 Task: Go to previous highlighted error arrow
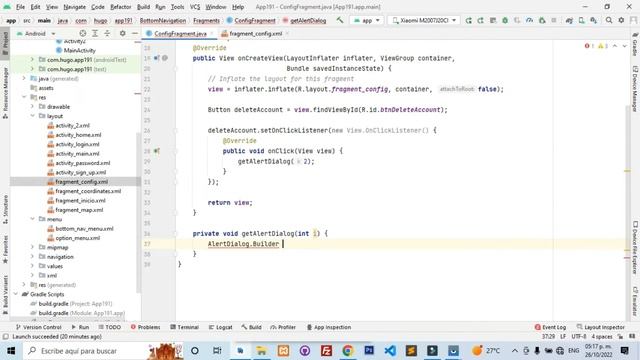(x=615, y=46)
